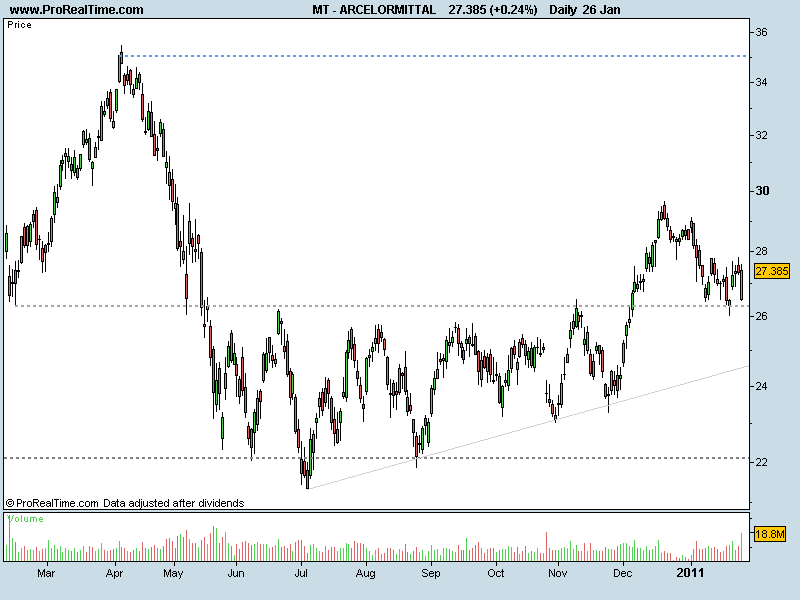Screen dimensions: 800x600
Task: Select the yellow 18.8M volume tag
Action: pyautogui.click(x=769, y=534)
